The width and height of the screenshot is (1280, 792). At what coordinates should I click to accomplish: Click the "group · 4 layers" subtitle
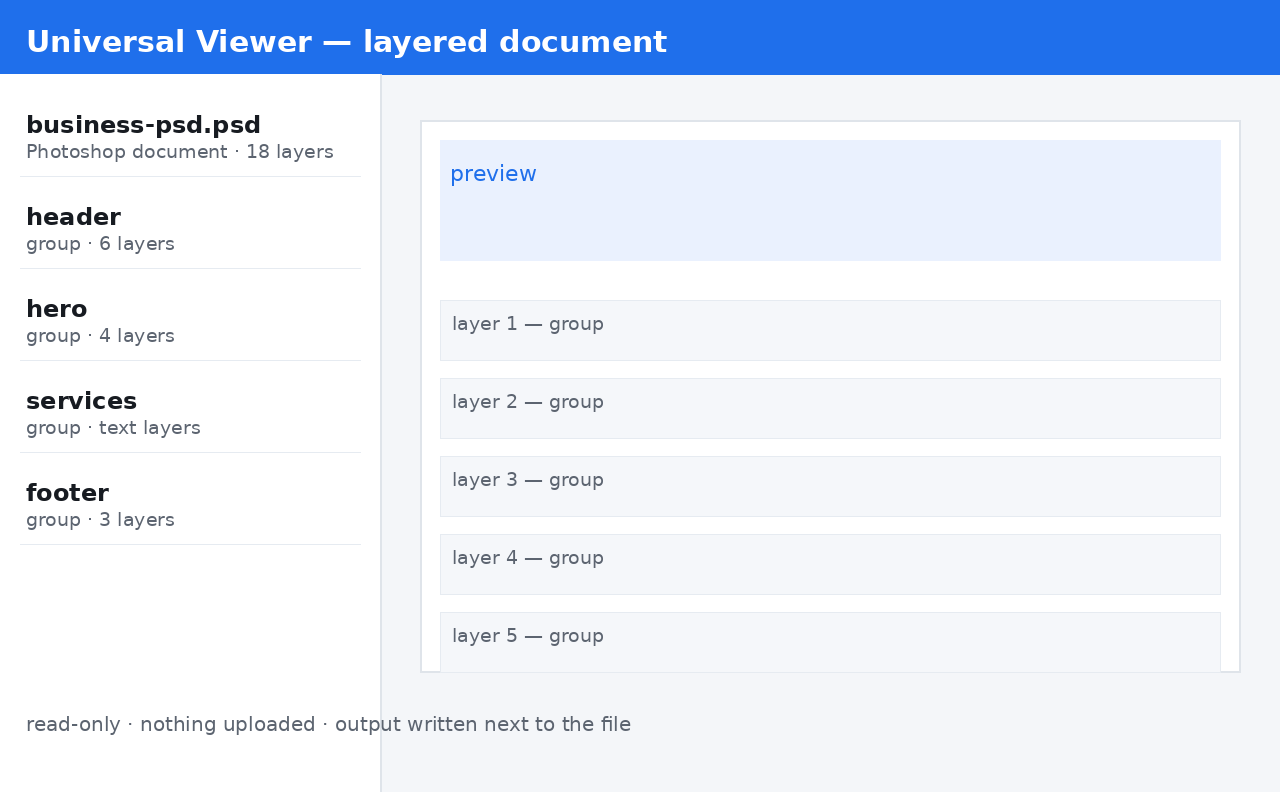pyautogui.click(x=100, y=336)
